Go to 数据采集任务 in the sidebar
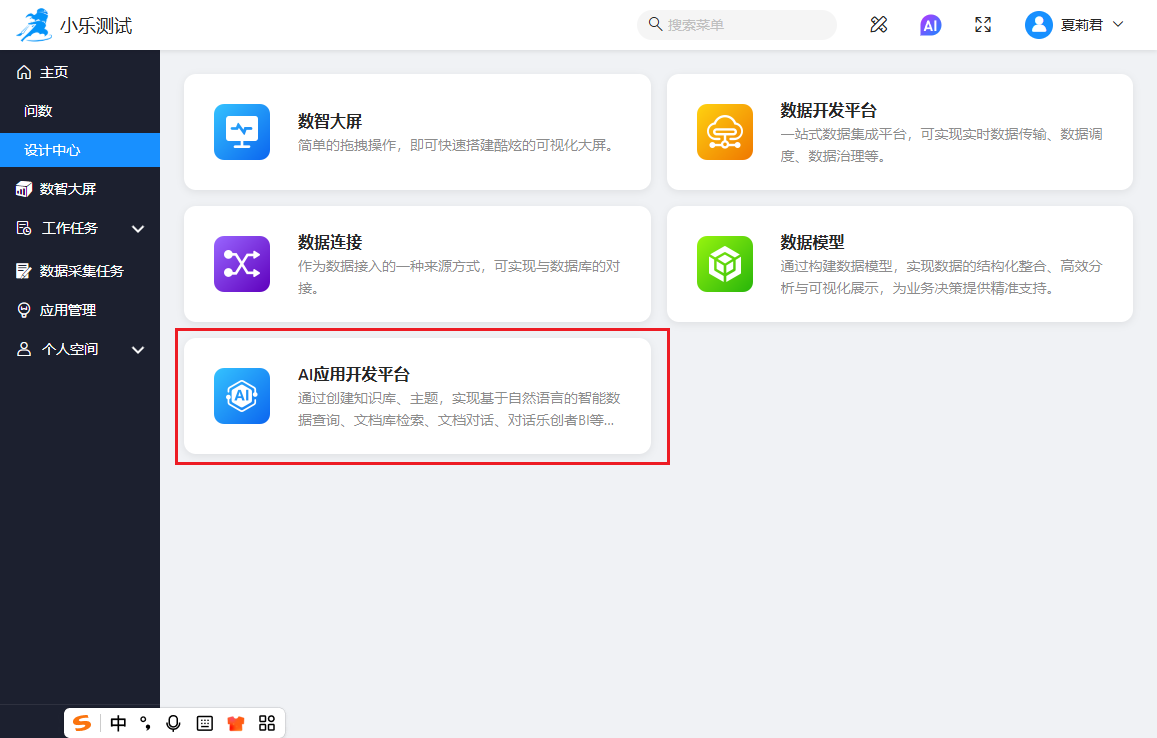This screenshot has height=738, width=1157. (x=81, y=271)
